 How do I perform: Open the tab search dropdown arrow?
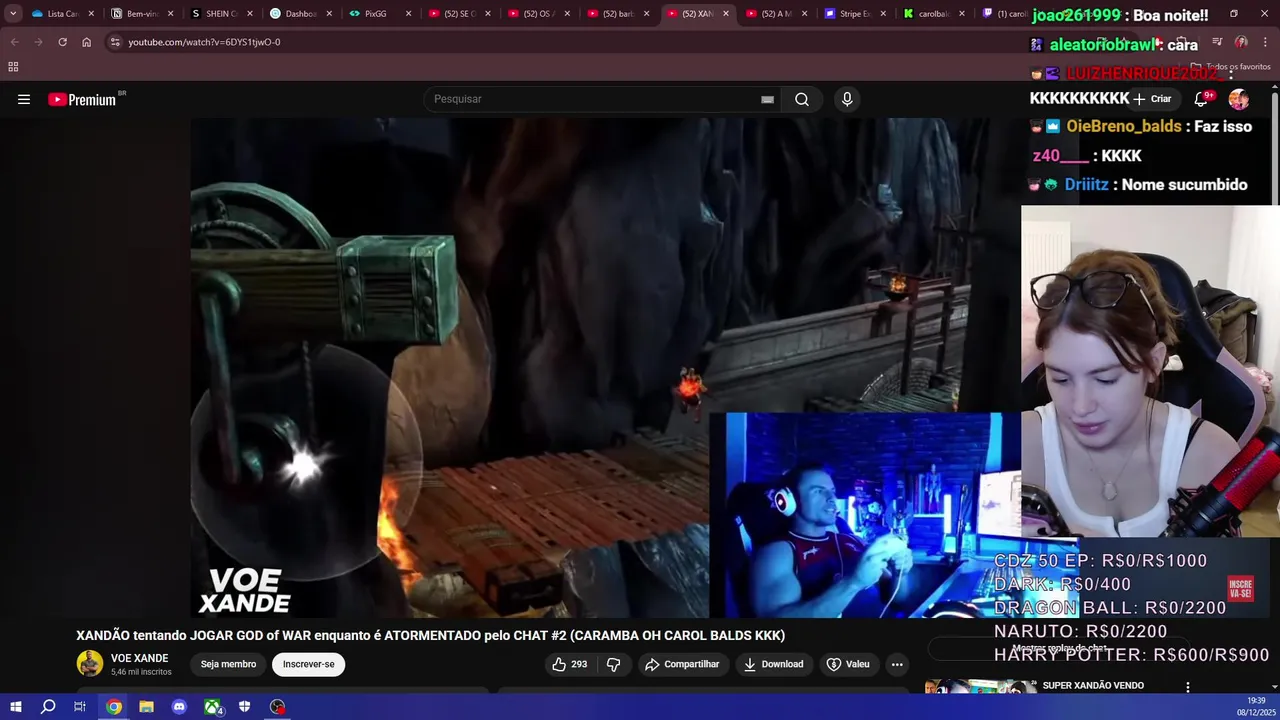click(12, 14)
